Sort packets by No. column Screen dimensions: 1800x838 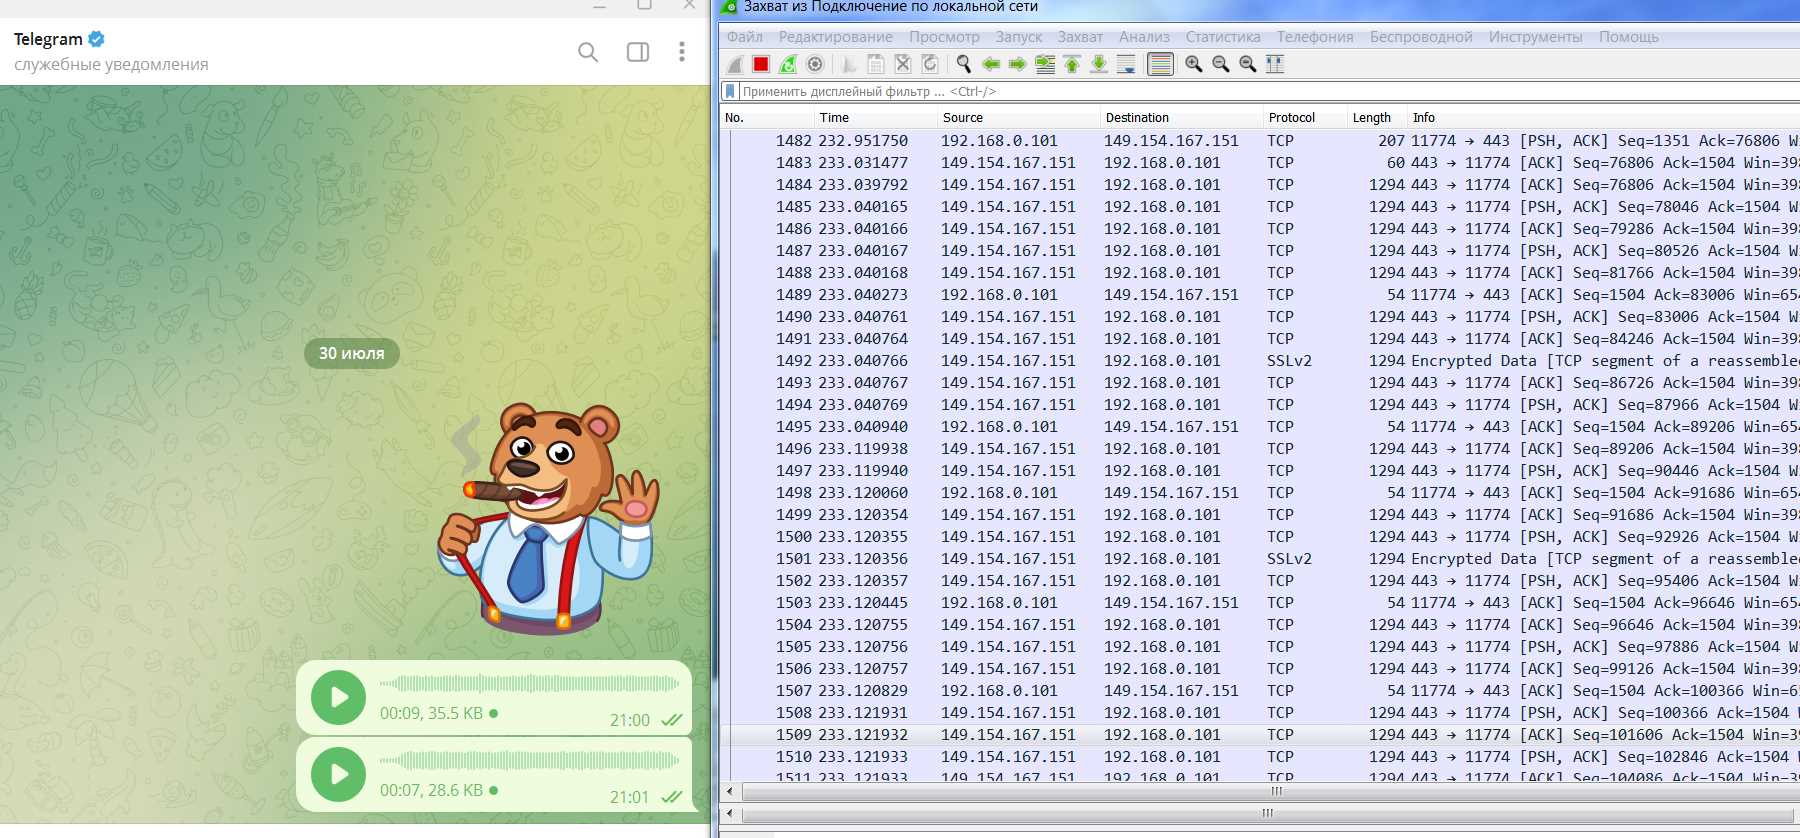(768, 118)
